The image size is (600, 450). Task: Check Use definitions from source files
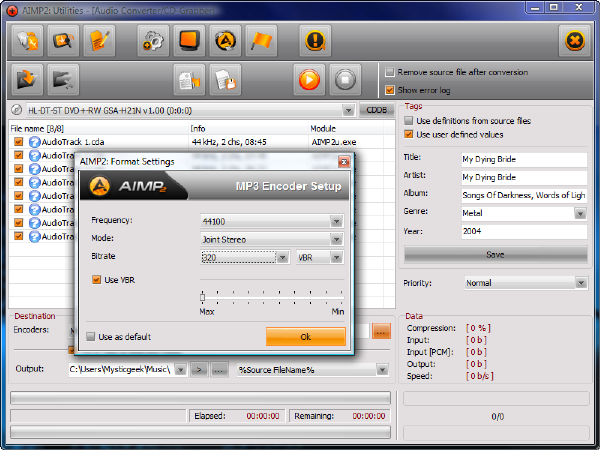[x=409, y=121]
